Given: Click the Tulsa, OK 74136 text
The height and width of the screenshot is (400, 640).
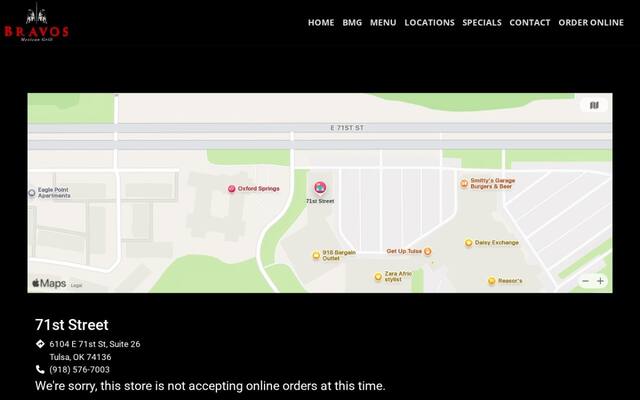Looking at the screenshot, I should tap(80, 357).
